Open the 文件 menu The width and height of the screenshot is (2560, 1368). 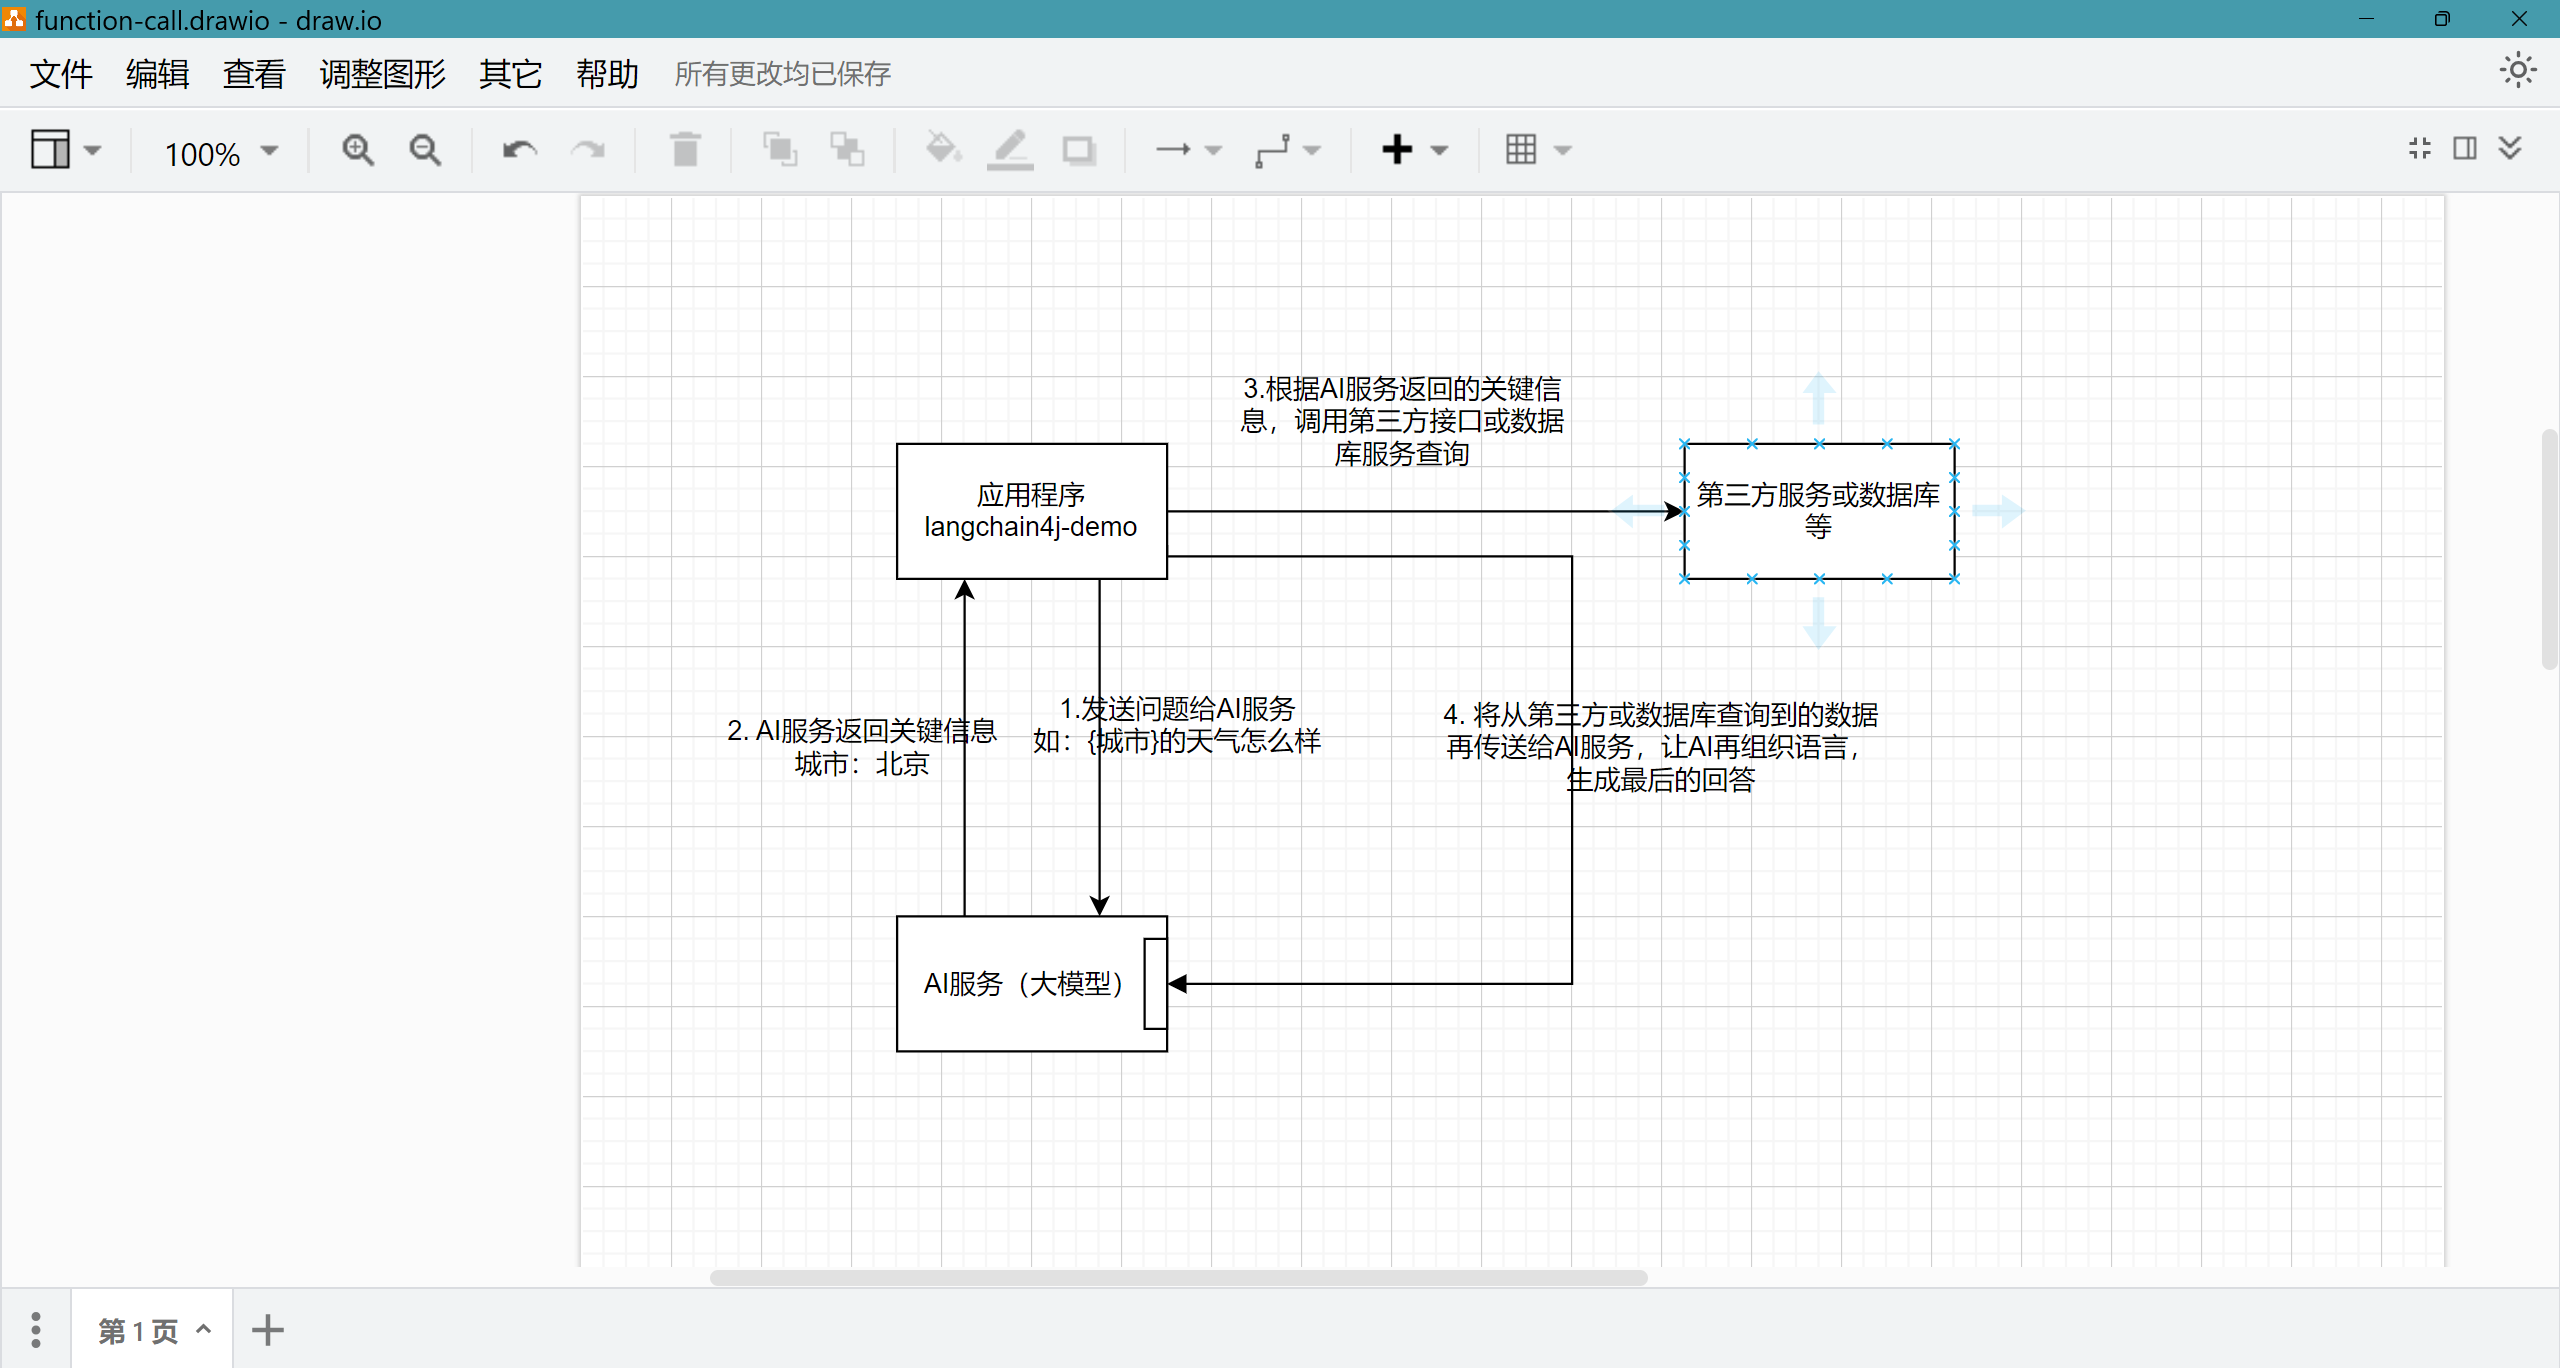click(61, 74)
